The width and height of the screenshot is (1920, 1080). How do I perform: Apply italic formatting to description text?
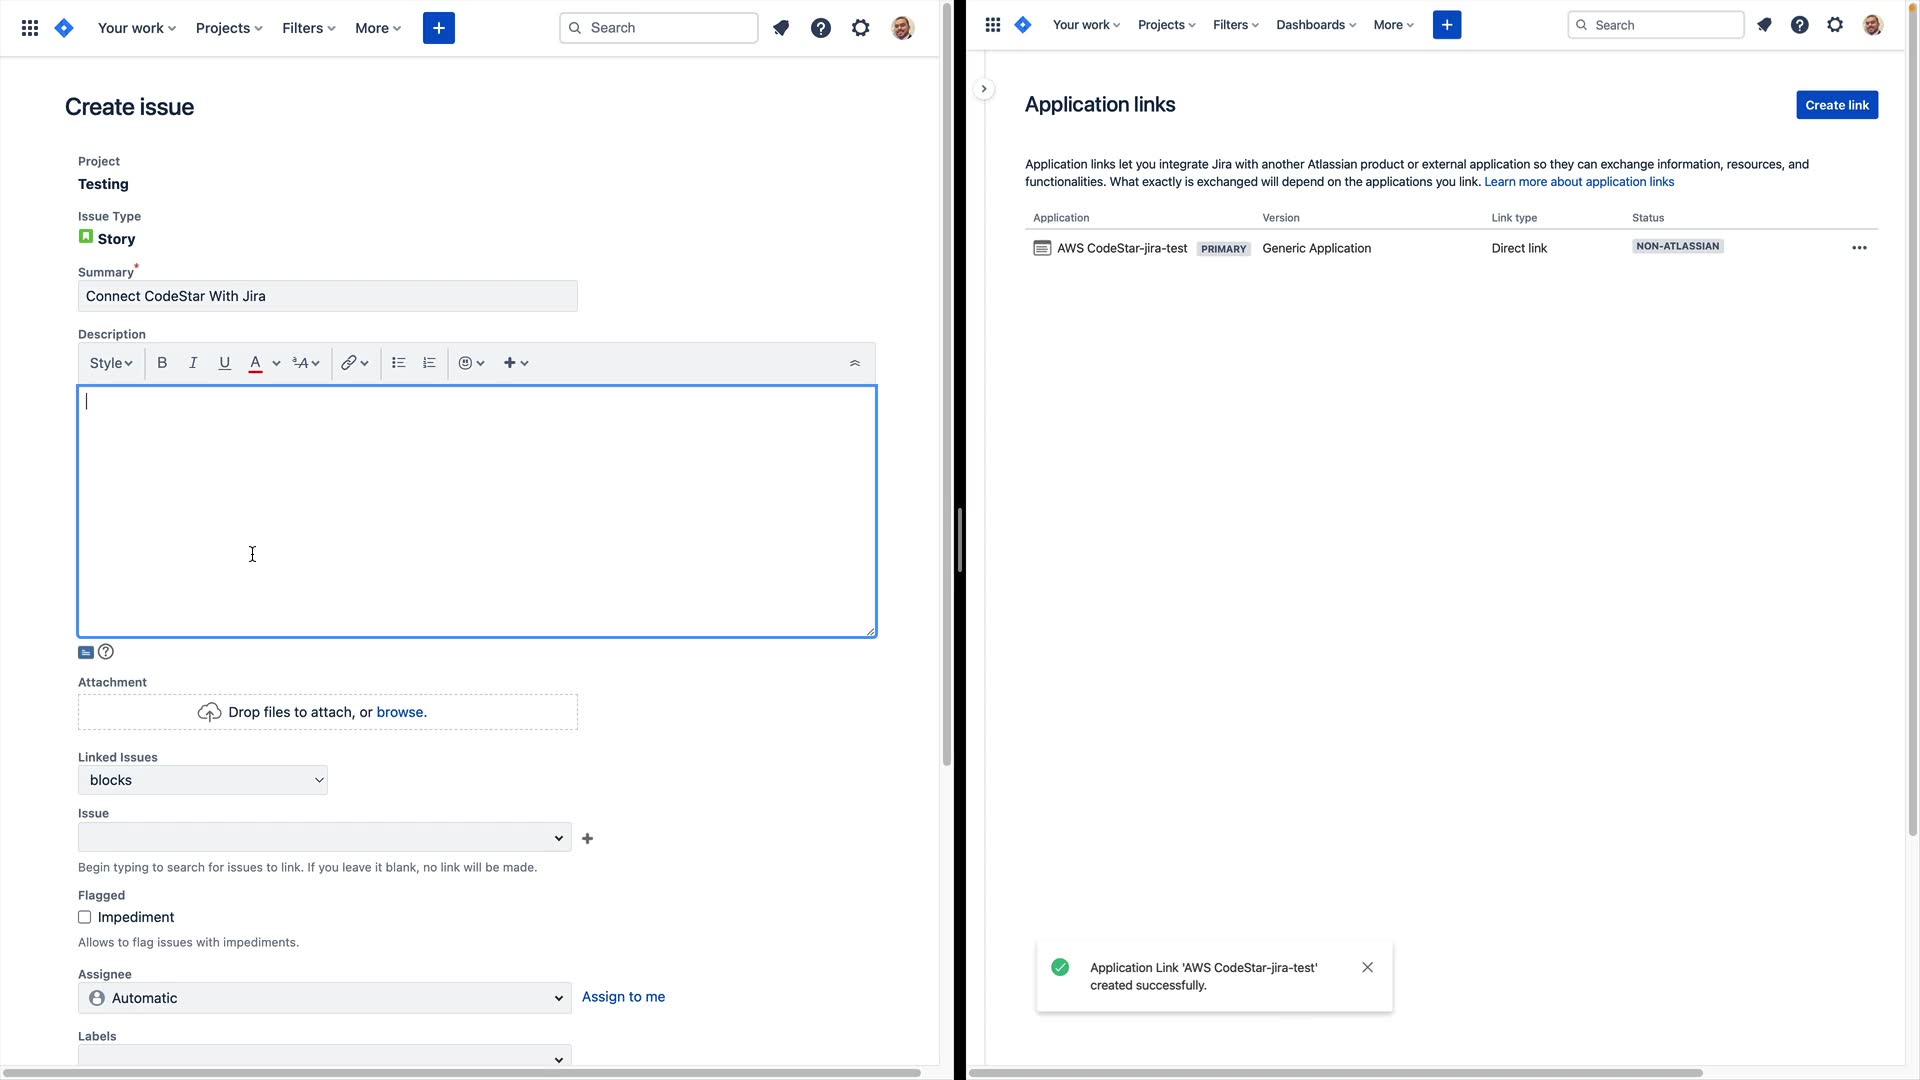[x=193, y=363]
